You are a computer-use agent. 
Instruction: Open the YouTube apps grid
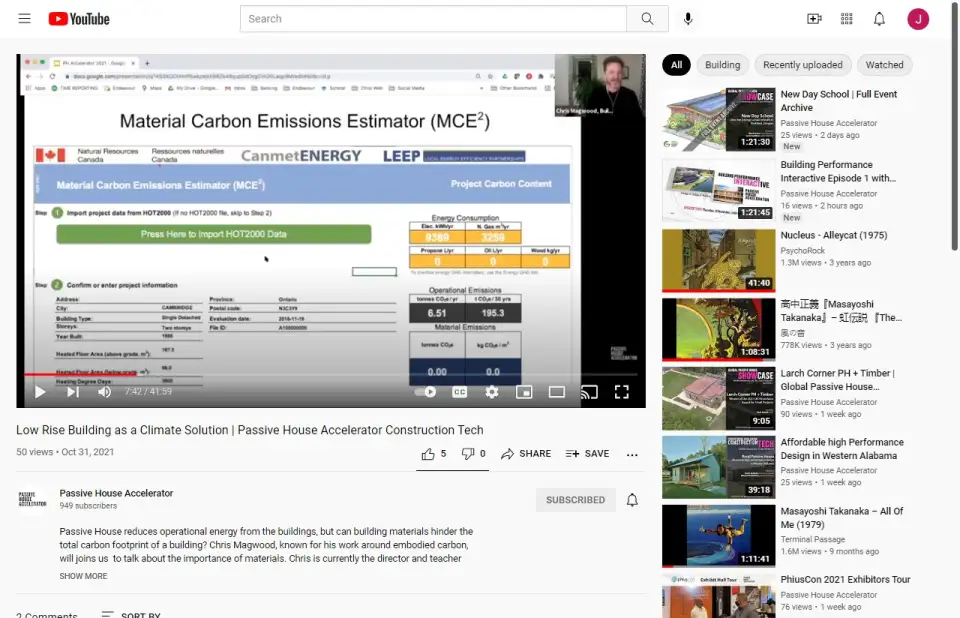tap(847, 19)
